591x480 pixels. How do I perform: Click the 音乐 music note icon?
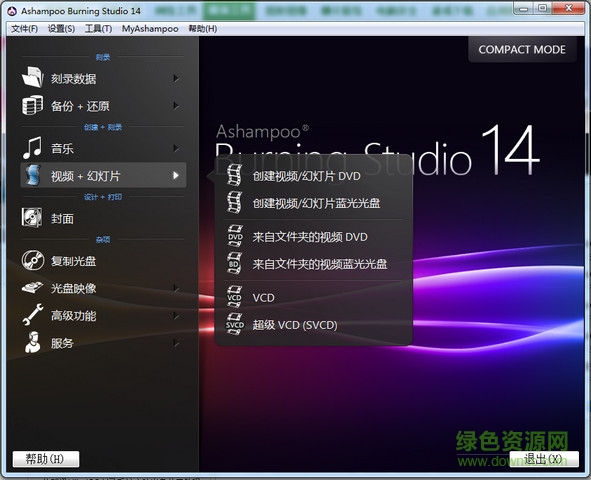pyautogui.click(x=32, y=147)
